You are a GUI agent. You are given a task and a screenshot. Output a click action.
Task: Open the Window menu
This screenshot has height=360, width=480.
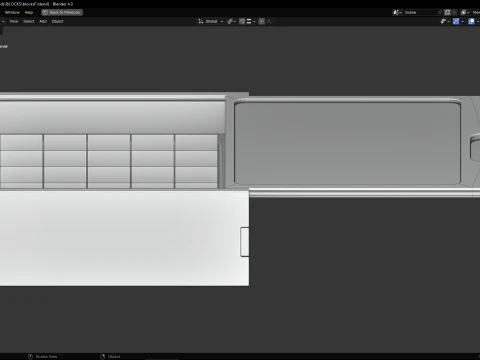(x=12, y=12)
